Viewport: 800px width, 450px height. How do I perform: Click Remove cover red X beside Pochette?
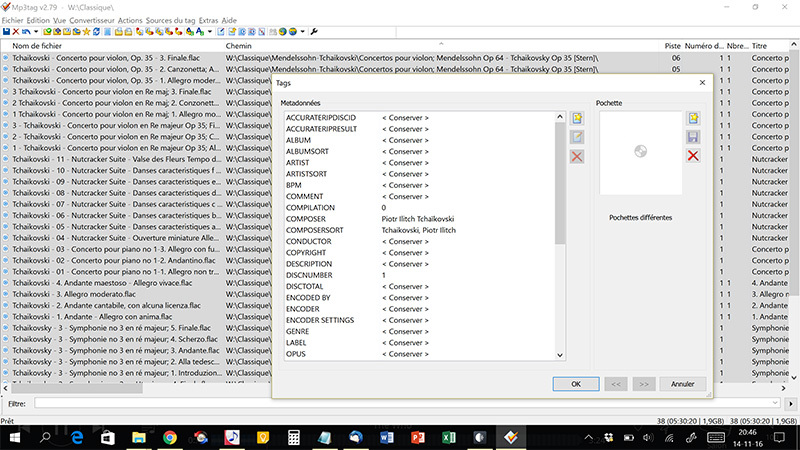coord(693,156)
